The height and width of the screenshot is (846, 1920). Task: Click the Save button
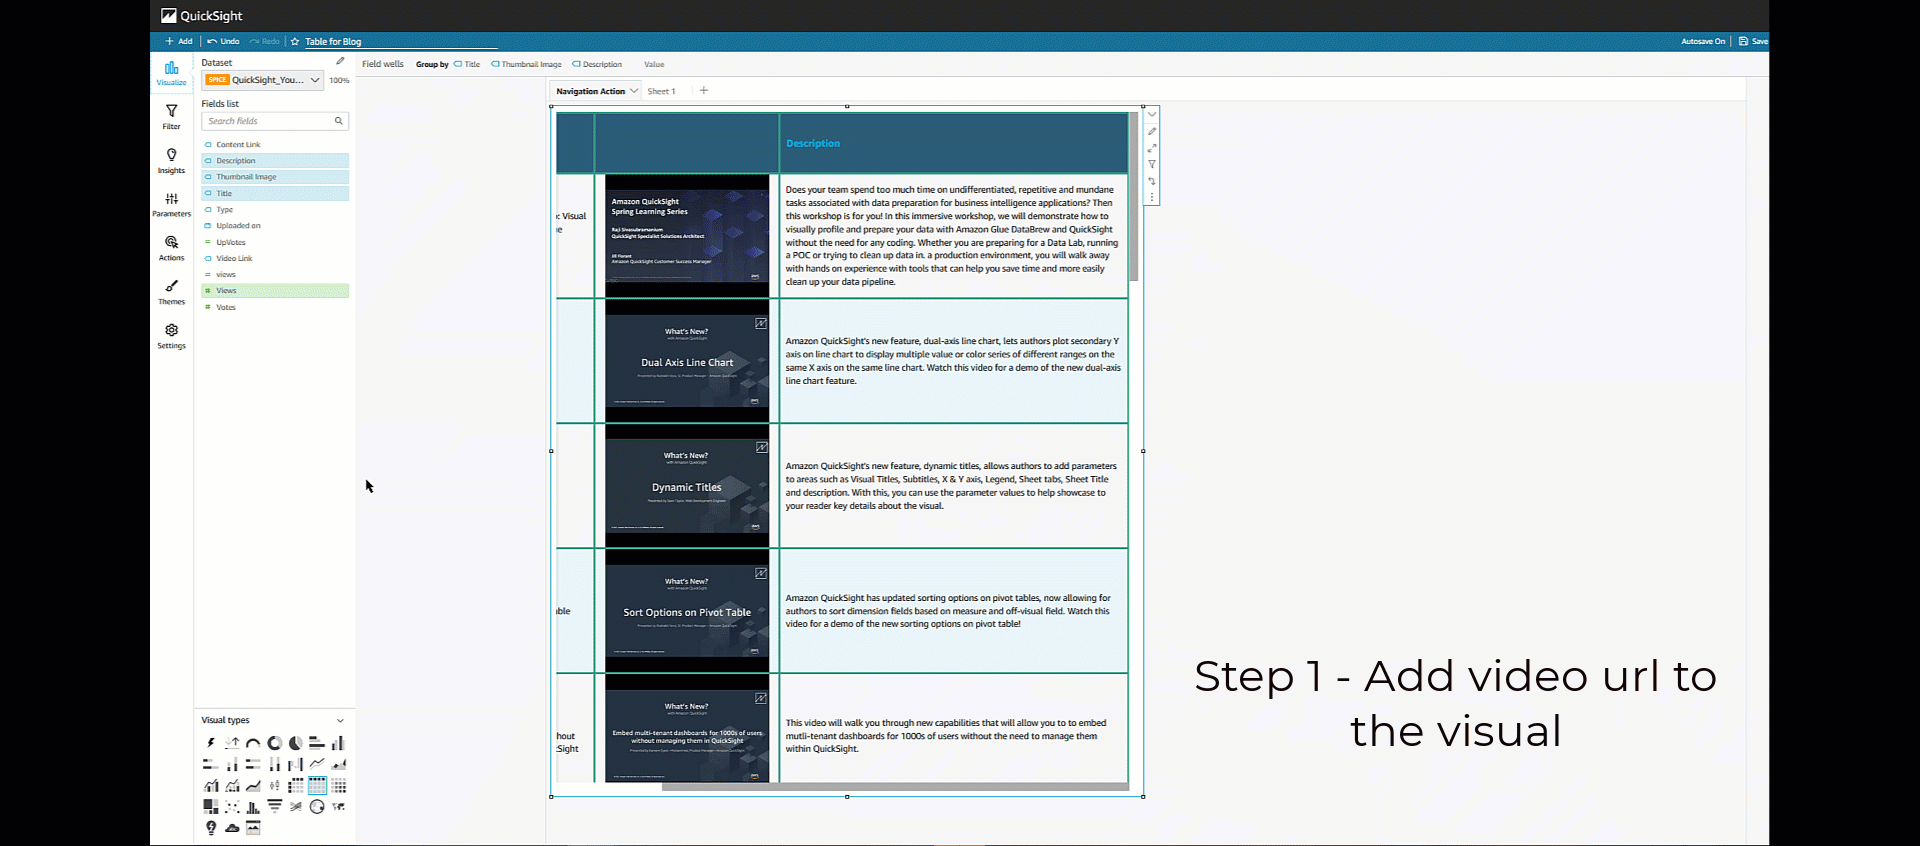1753,41
